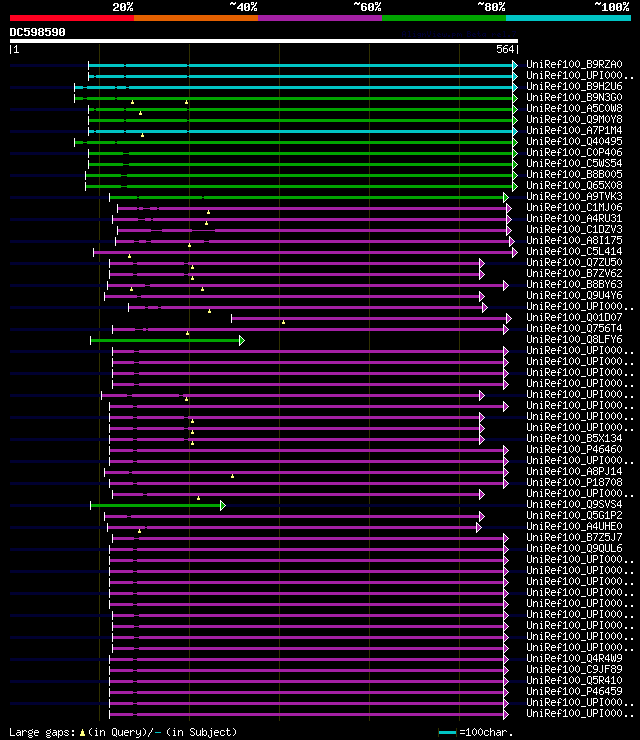640x740 pixels.
Task: Click the =100char. scale text
Action: click(486, 732)
